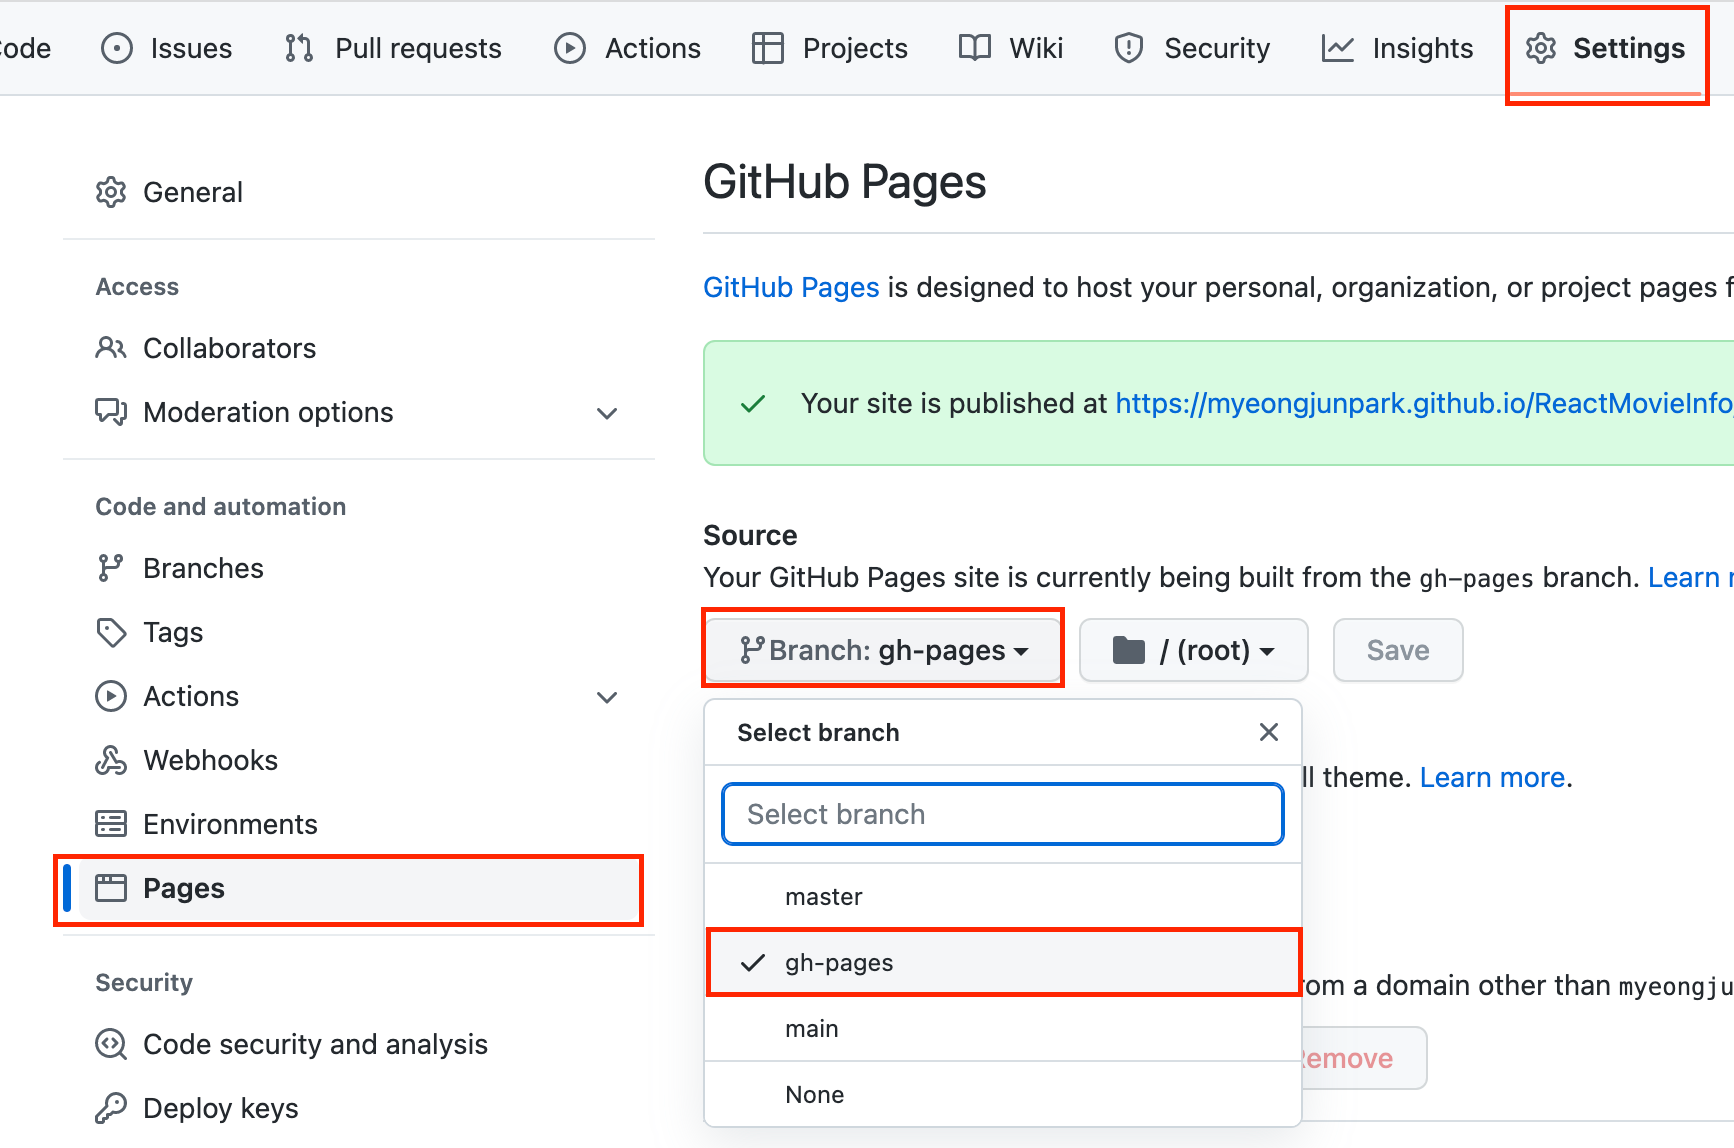This screenshot has height=1148, width=1734.
Task: Click the Wiki book icon
Action: tap(974, 48)
